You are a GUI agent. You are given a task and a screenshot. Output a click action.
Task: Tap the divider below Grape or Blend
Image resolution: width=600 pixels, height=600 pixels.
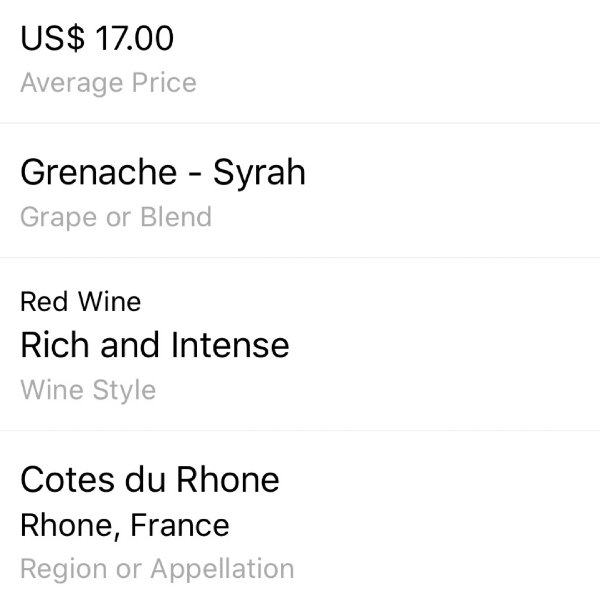tap(300, 258)
